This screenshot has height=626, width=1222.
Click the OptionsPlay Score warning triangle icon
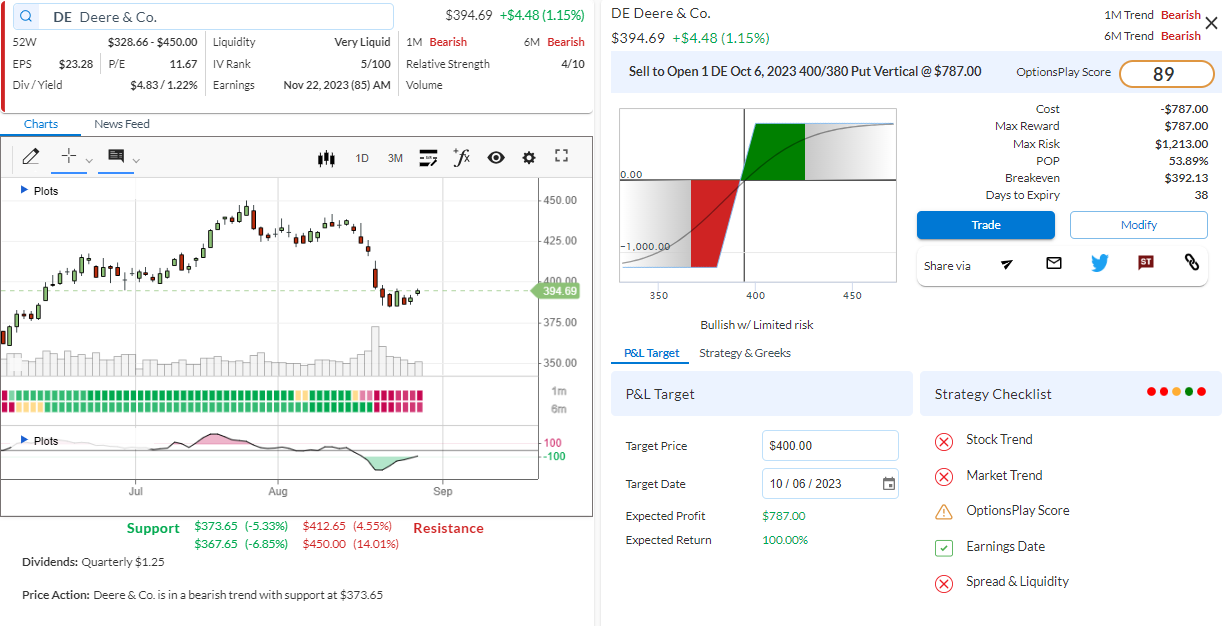(x=943, y=512)
